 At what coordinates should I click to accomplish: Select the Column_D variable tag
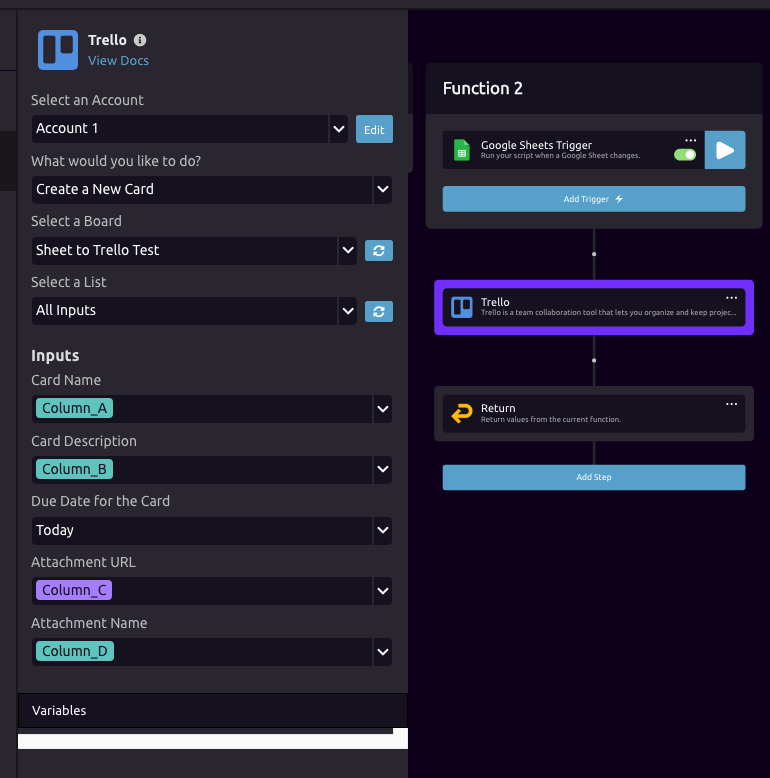pyautogui.click(x=75, y=651)
